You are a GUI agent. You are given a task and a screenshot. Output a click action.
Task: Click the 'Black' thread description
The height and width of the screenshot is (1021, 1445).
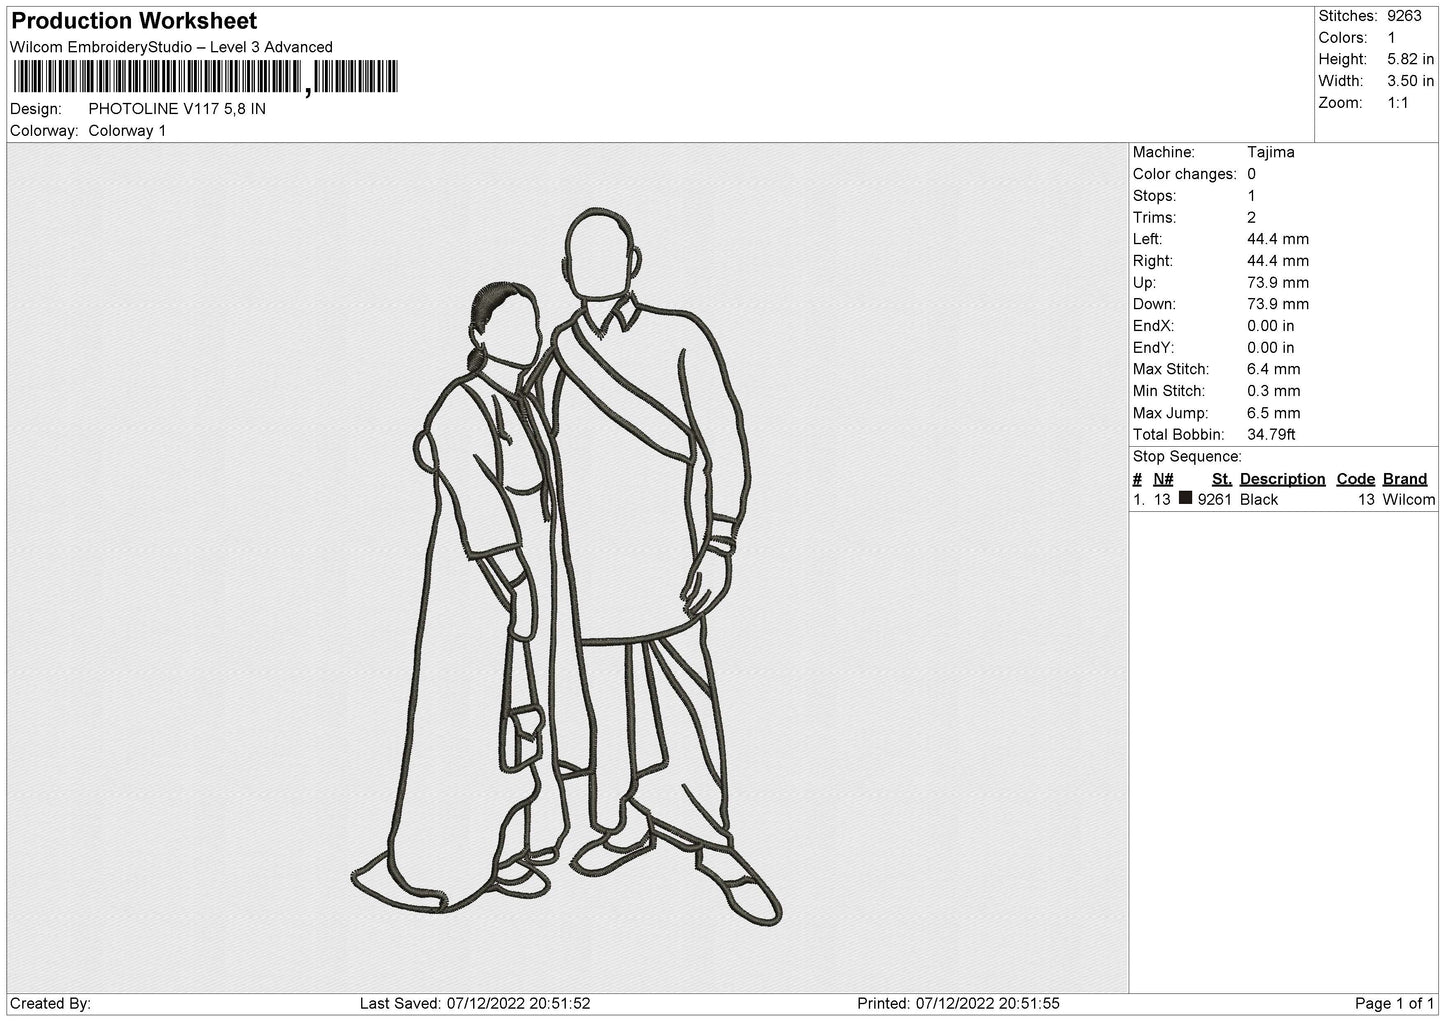1259,500
